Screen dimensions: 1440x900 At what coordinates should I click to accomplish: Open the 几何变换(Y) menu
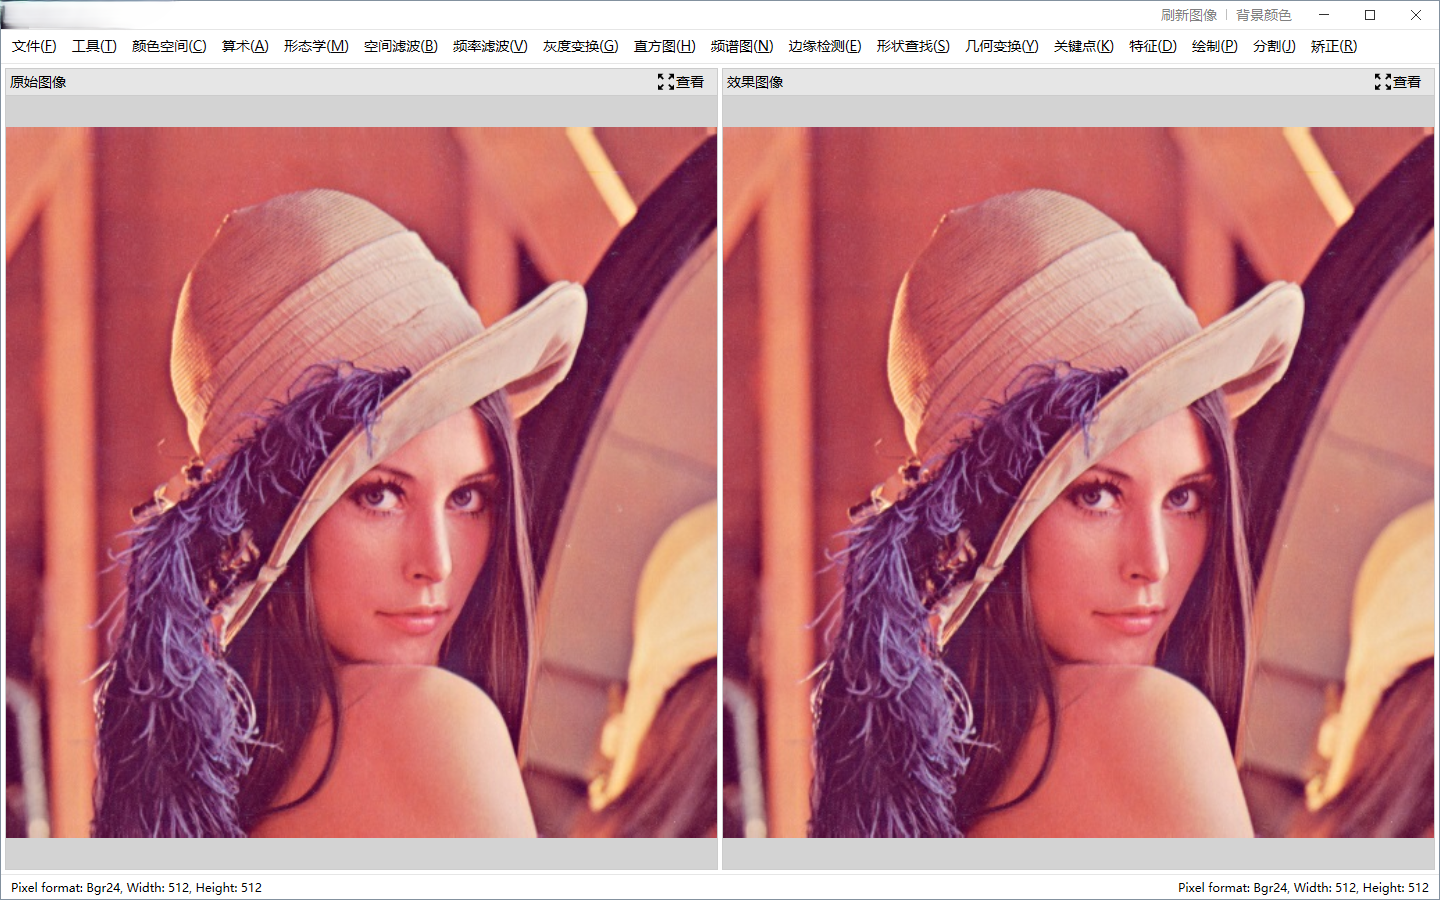click(1002, 46)
